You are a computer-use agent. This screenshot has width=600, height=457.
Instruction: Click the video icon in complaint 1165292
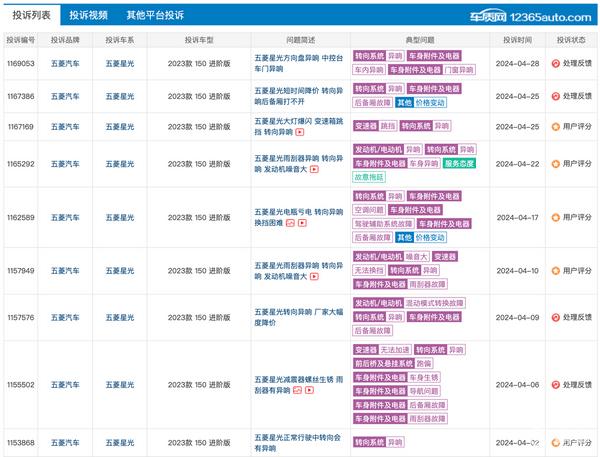(314, 169)
